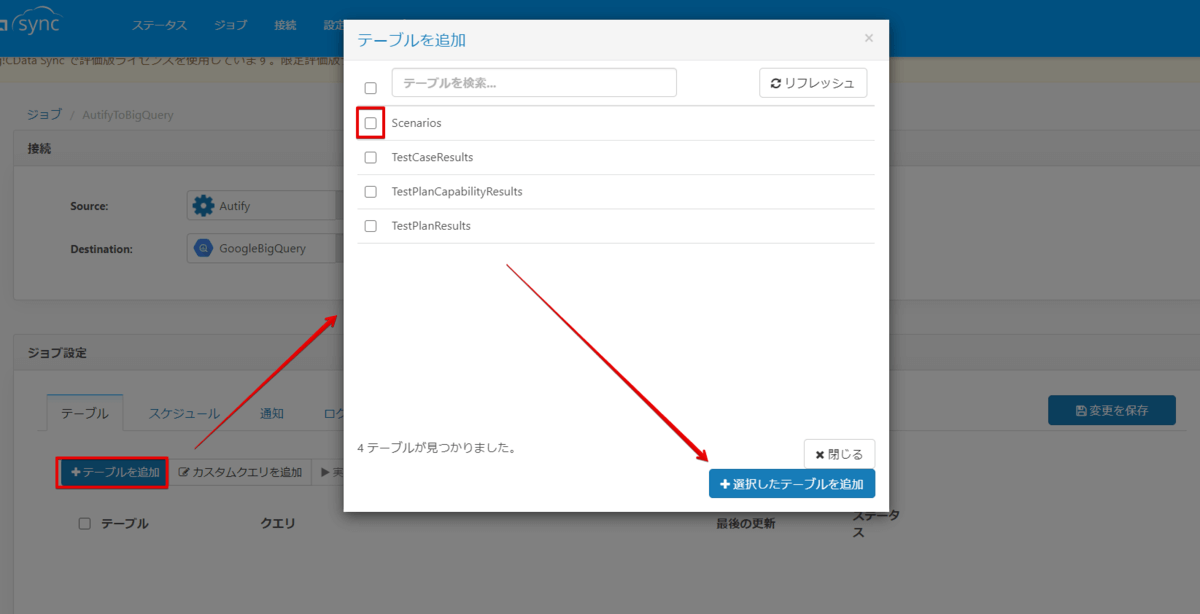Click the テーブルを検索 search field
1200x614 pixels.
[x=534, y=83]
